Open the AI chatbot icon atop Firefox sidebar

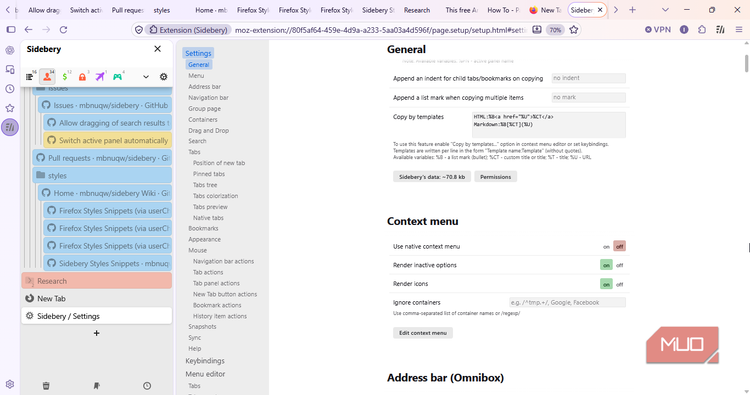pos(10,50)
